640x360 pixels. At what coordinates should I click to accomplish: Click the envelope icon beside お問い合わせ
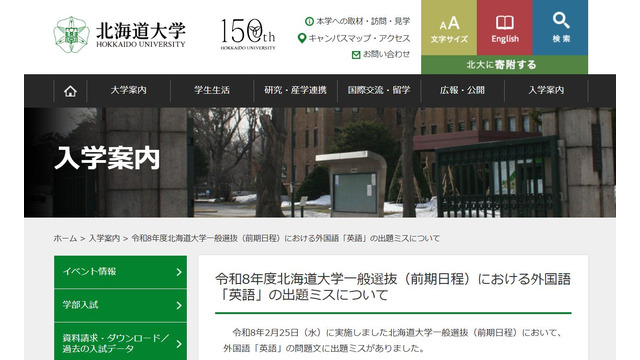356,54
